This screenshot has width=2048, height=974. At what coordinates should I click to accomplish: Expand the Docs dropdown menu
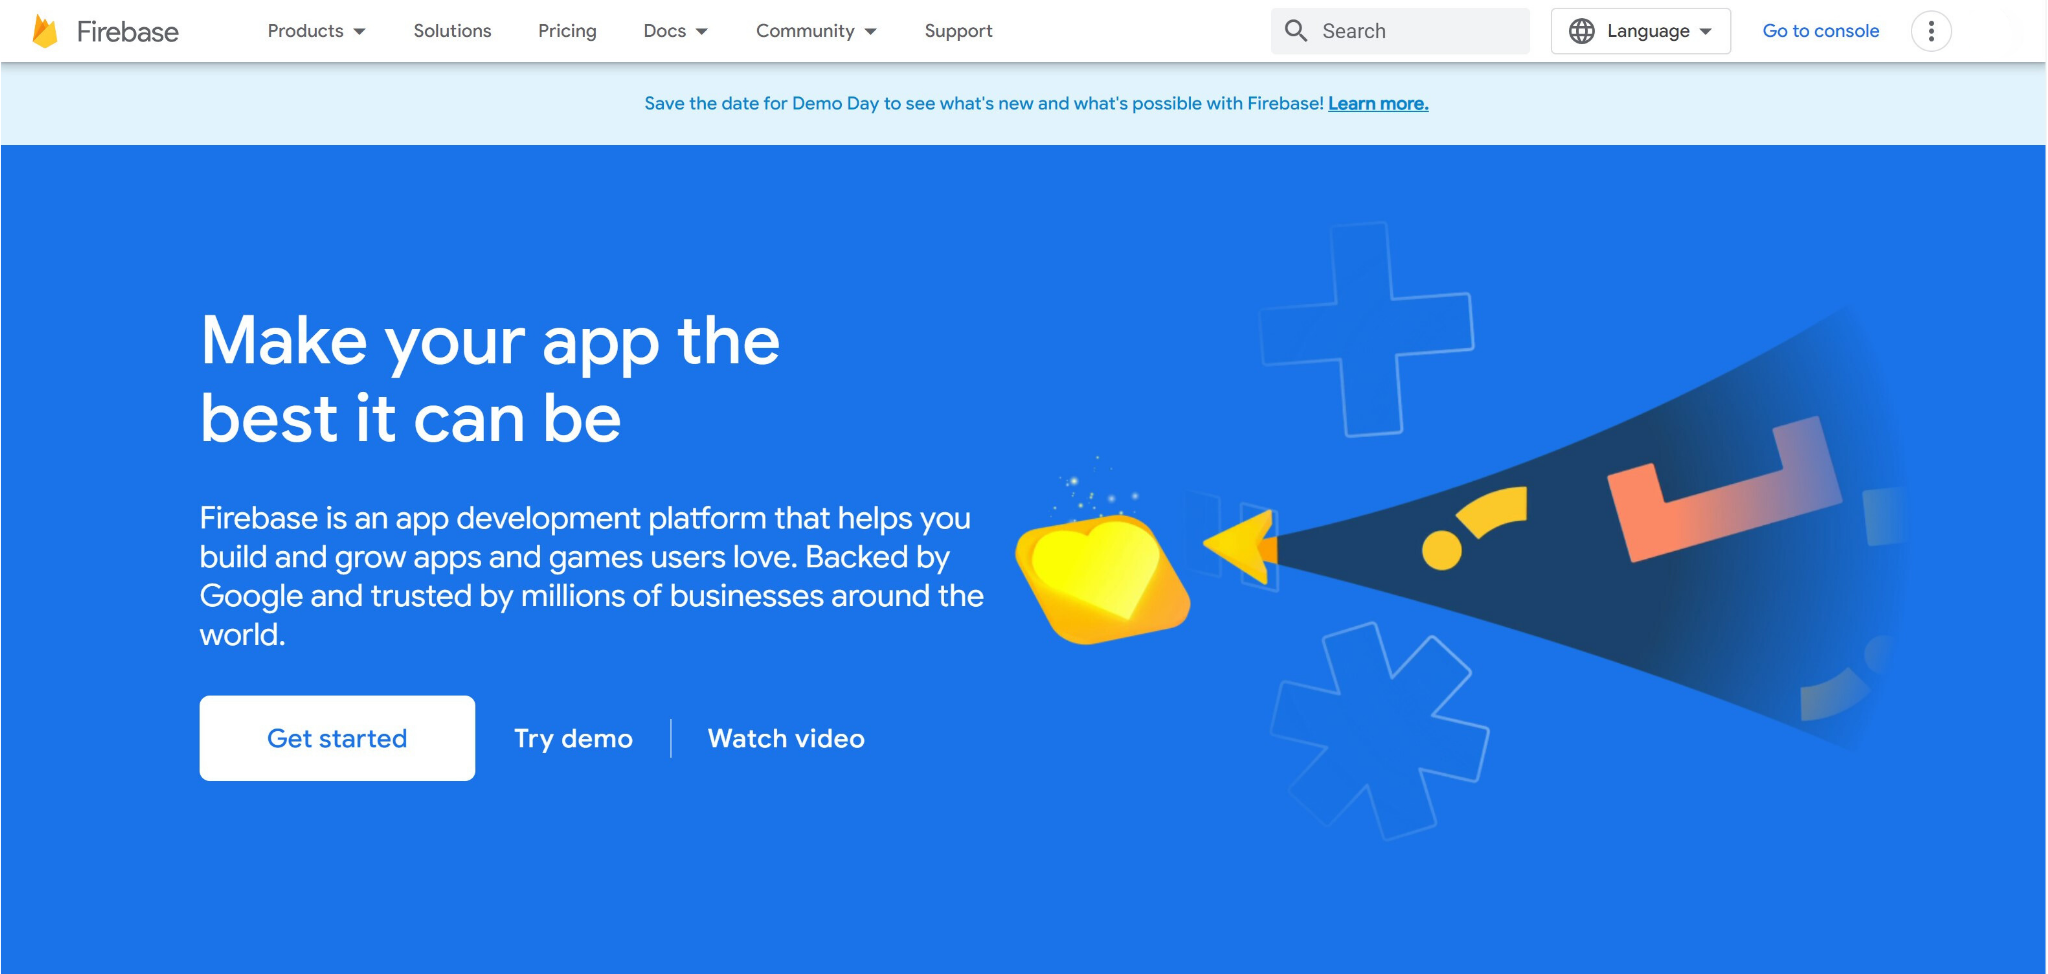pos(675,31)
